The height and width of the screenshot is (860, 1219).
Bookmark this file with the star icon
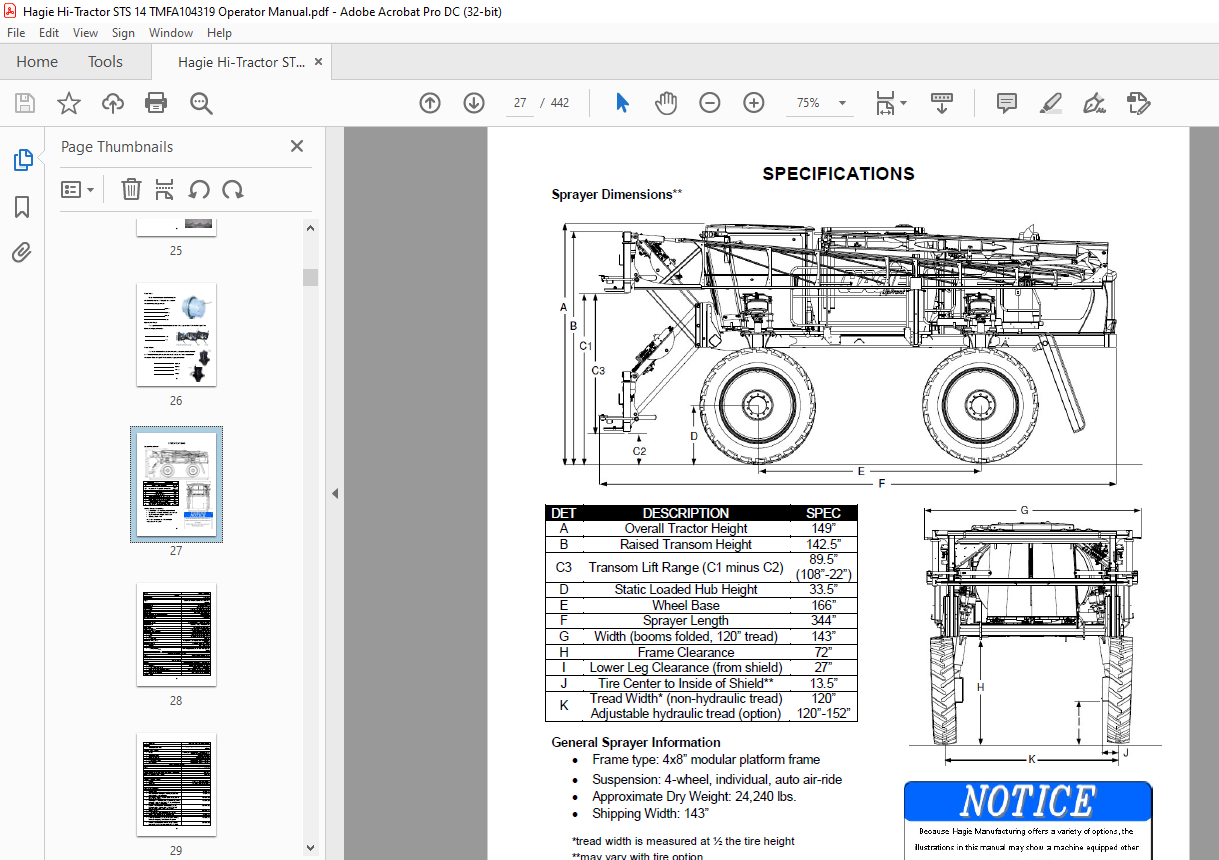tap(68, 103)
